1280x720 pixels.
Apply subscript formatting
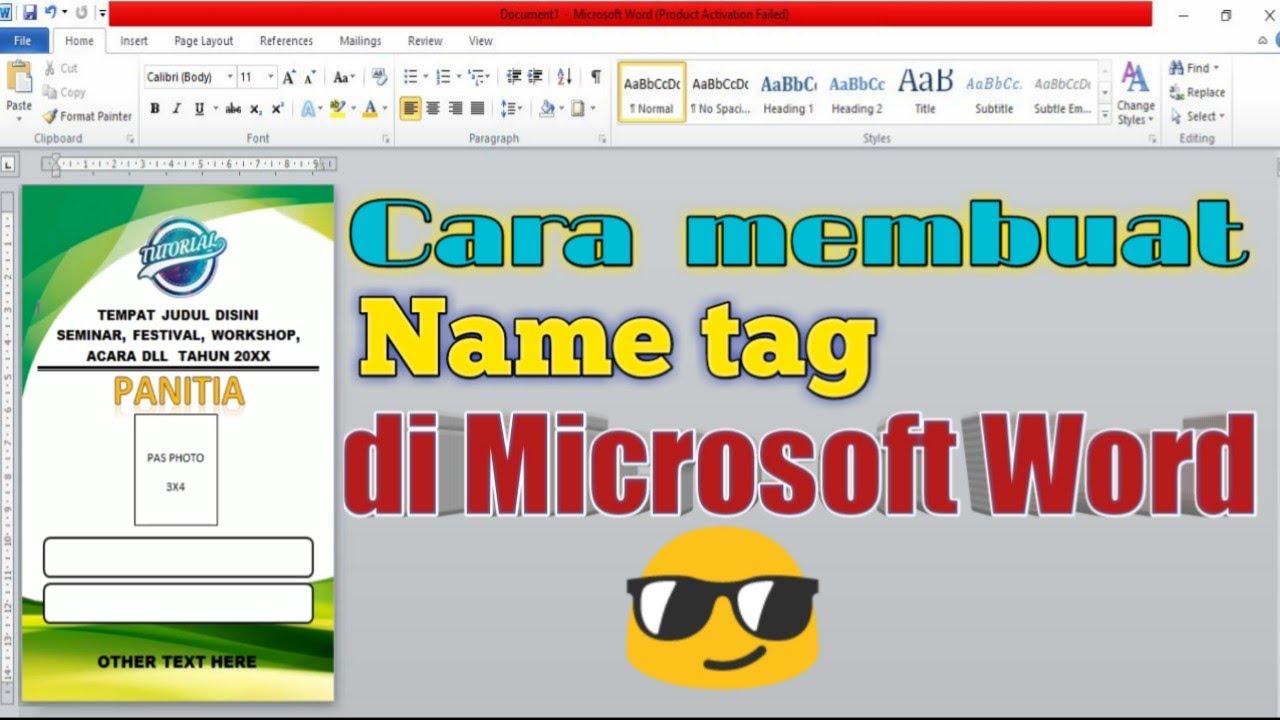click(x=256, y=109)
